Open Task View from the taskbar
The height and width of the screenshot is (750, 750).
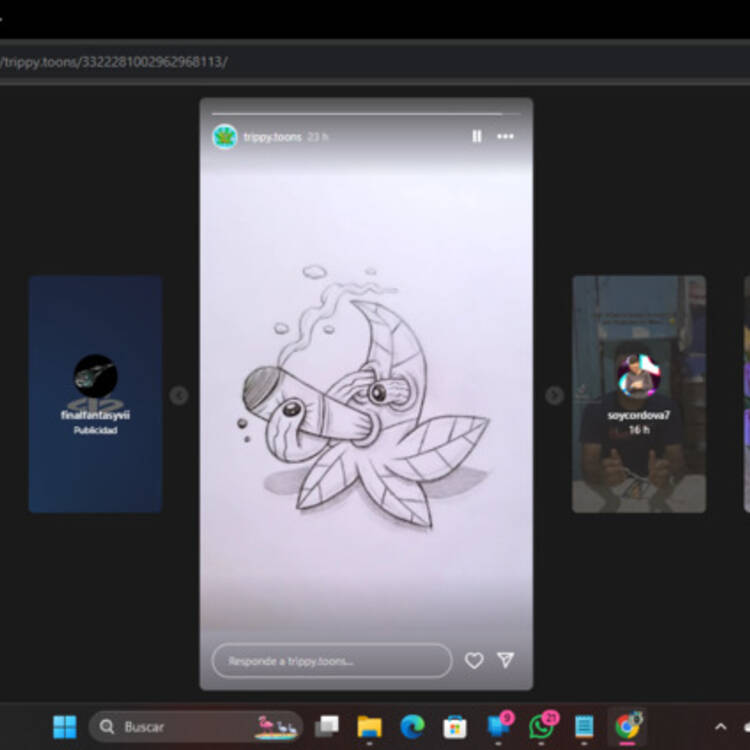tap(327, 727)
